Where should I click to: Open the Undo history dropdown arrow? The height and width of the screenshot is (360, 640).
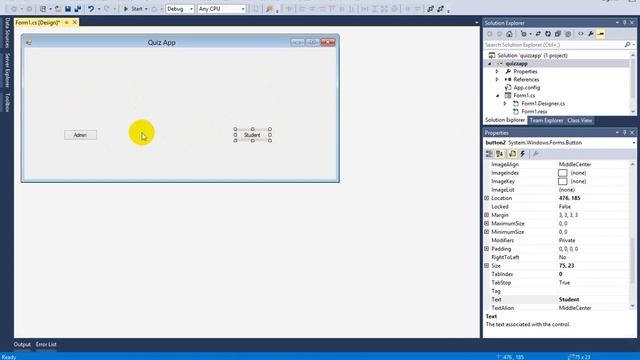pyautogui.click(x=99, y=9)
